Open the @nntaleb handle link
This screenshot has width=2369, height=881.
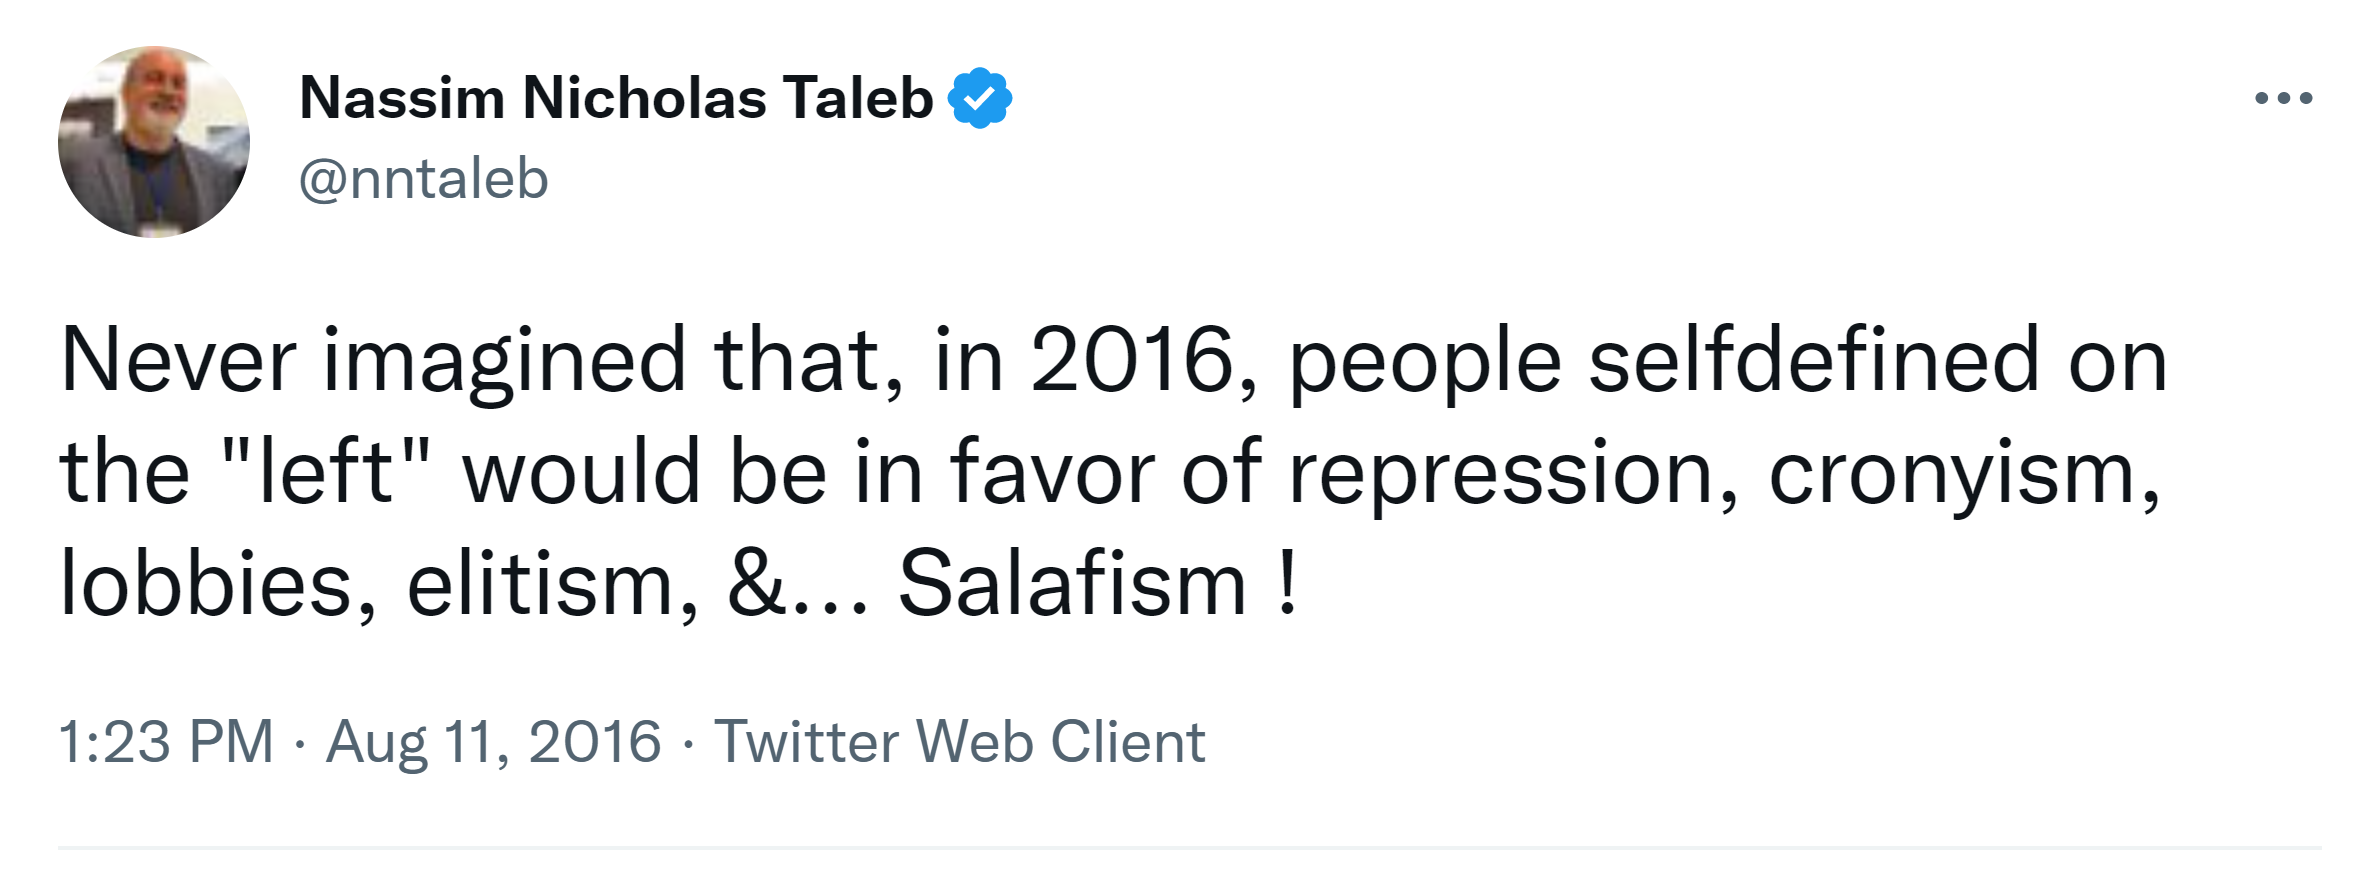[423, 179]
